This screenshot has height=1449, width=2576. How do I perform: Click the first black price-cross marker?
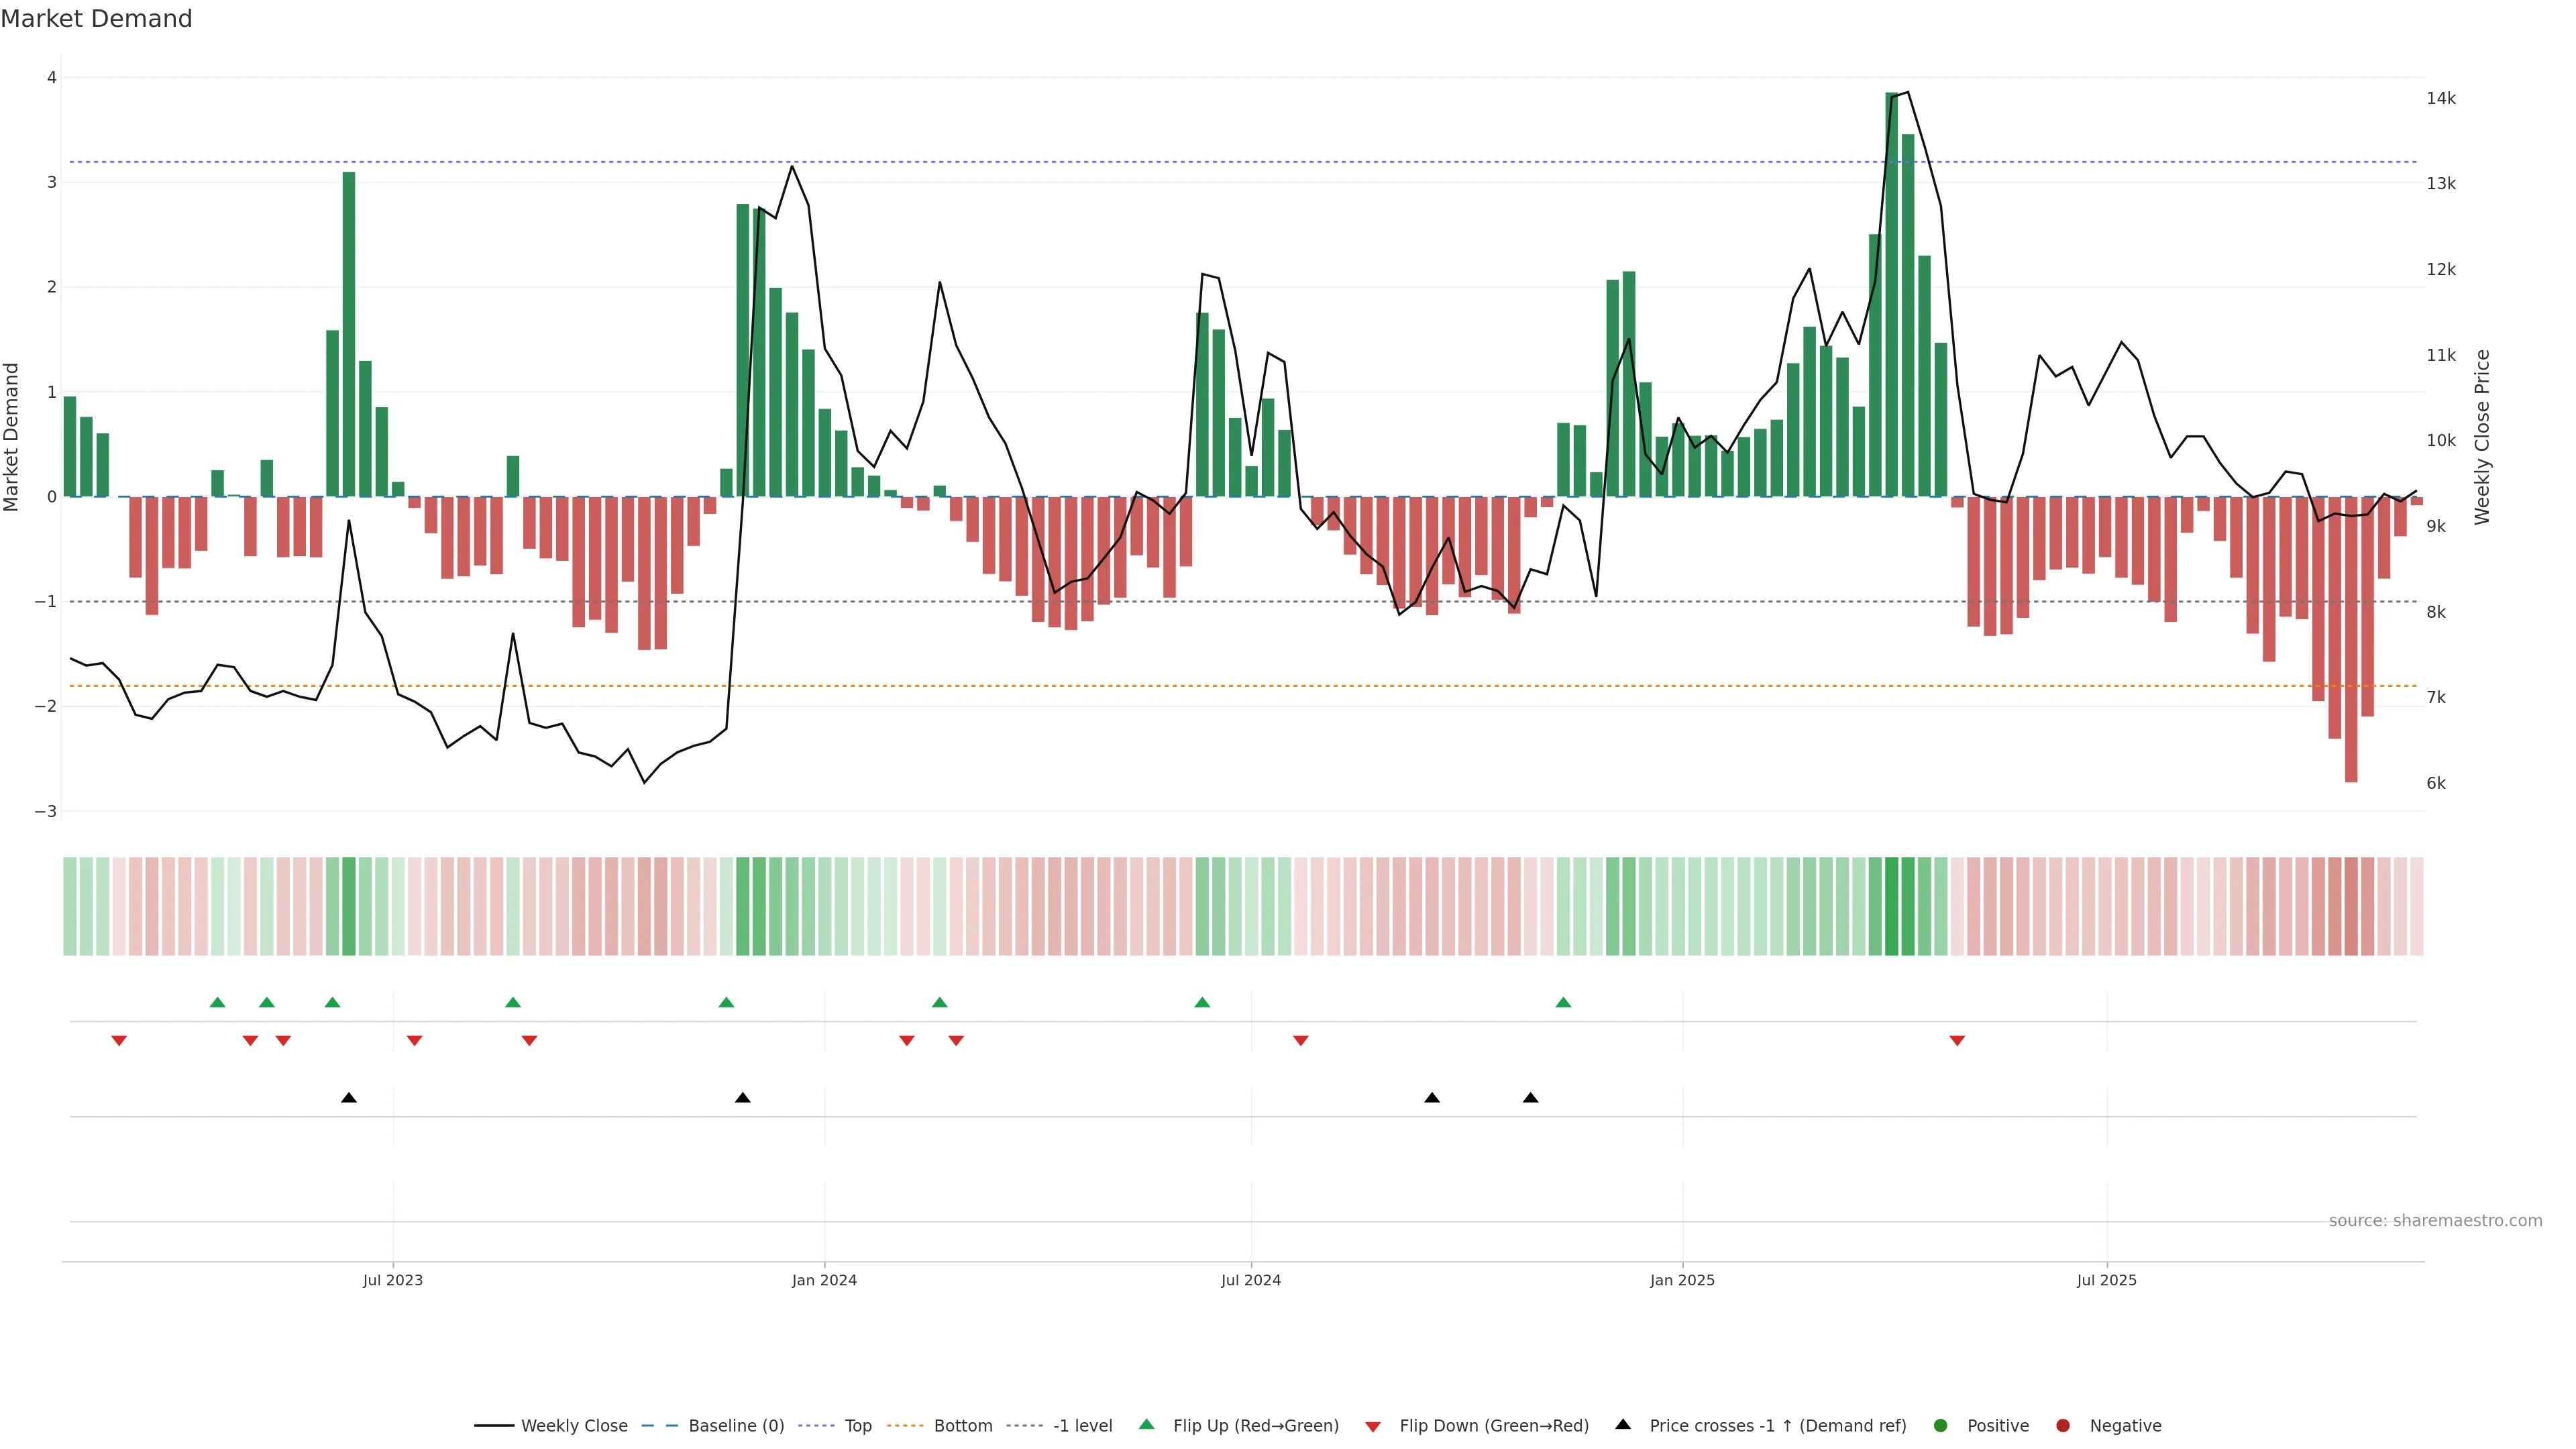click(x=349, y=1098)
